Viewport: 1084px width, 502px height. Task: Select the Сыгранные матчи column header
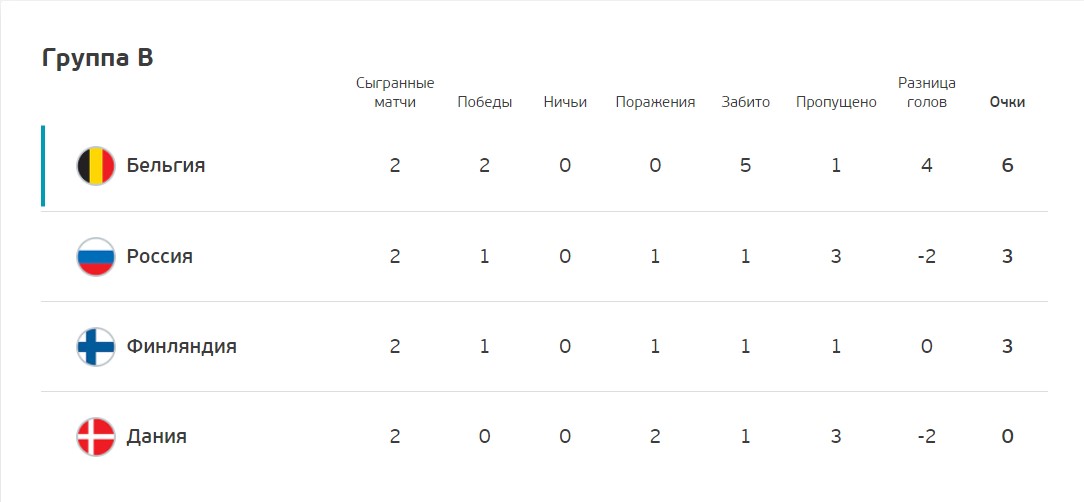[x=395, y=93]
